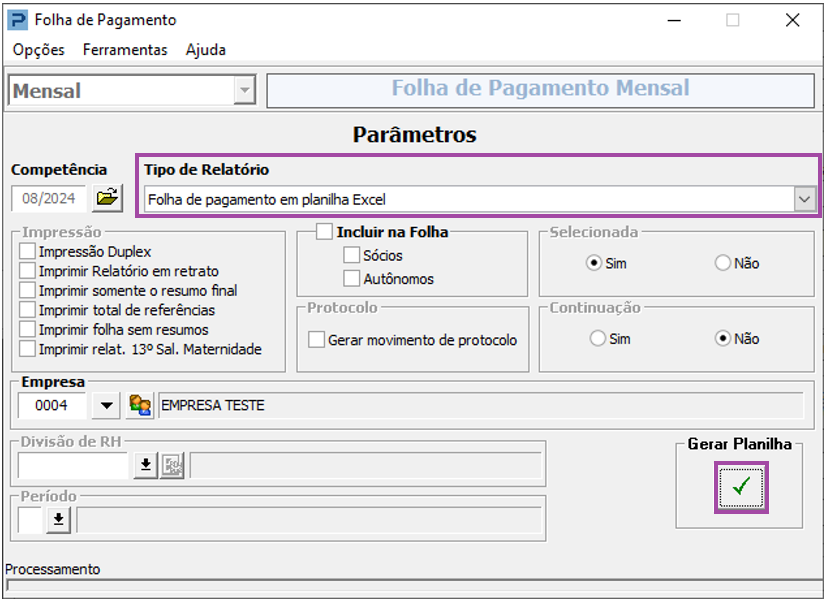827x603 pixels.
Task: Click the Competência date field
Action: pos(49,198)
